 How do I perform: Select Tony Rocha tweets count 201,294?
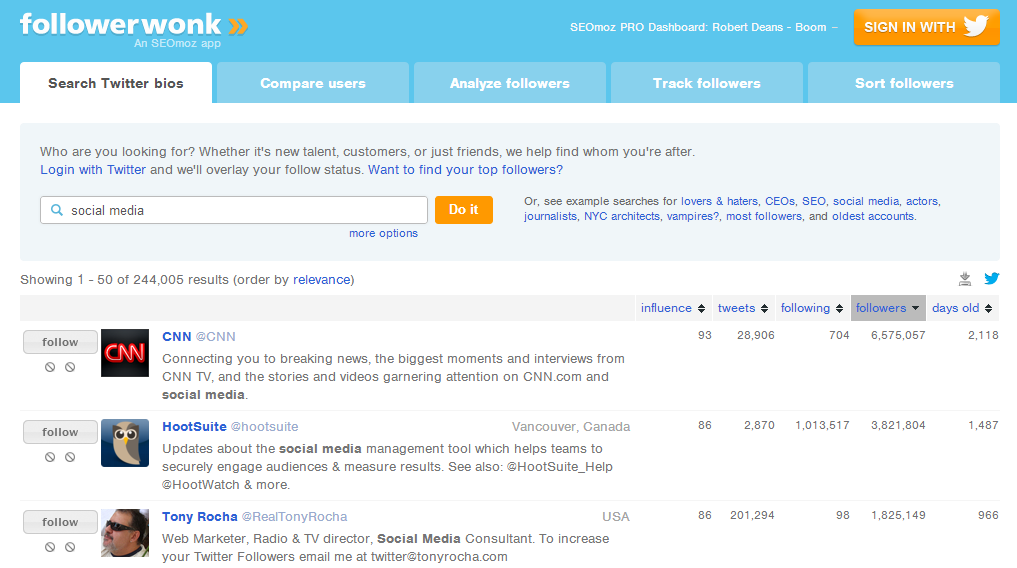752,515
